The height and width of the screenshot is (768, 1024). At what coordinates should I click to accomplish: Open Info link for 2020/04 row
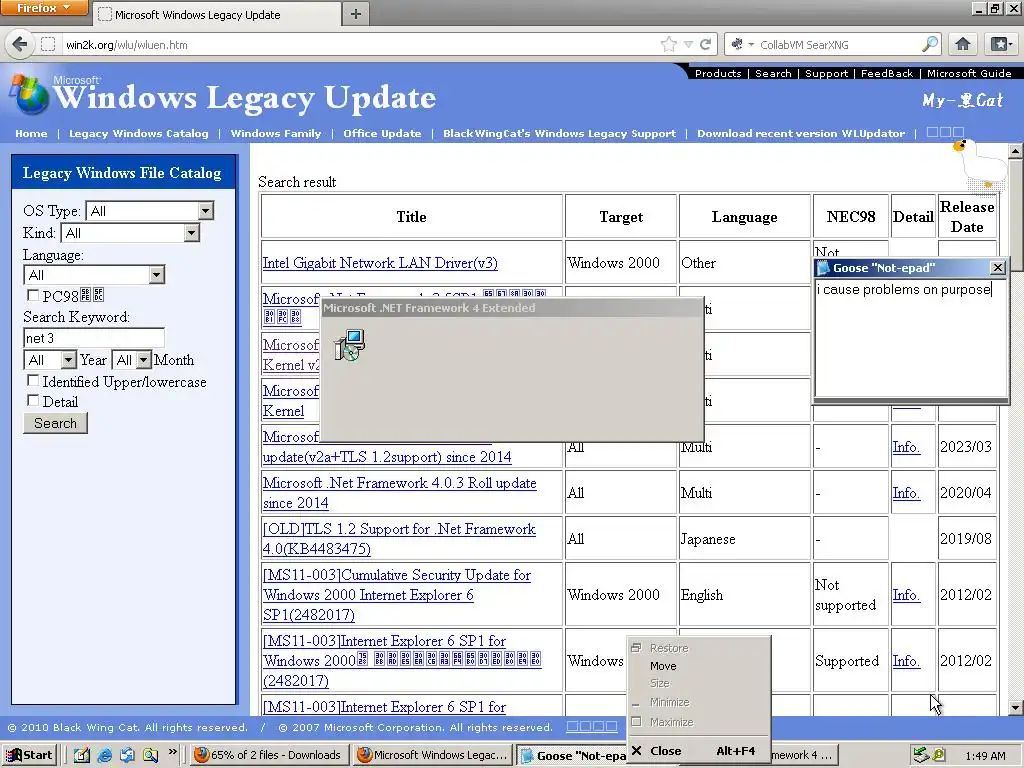(x=906, y=492)
